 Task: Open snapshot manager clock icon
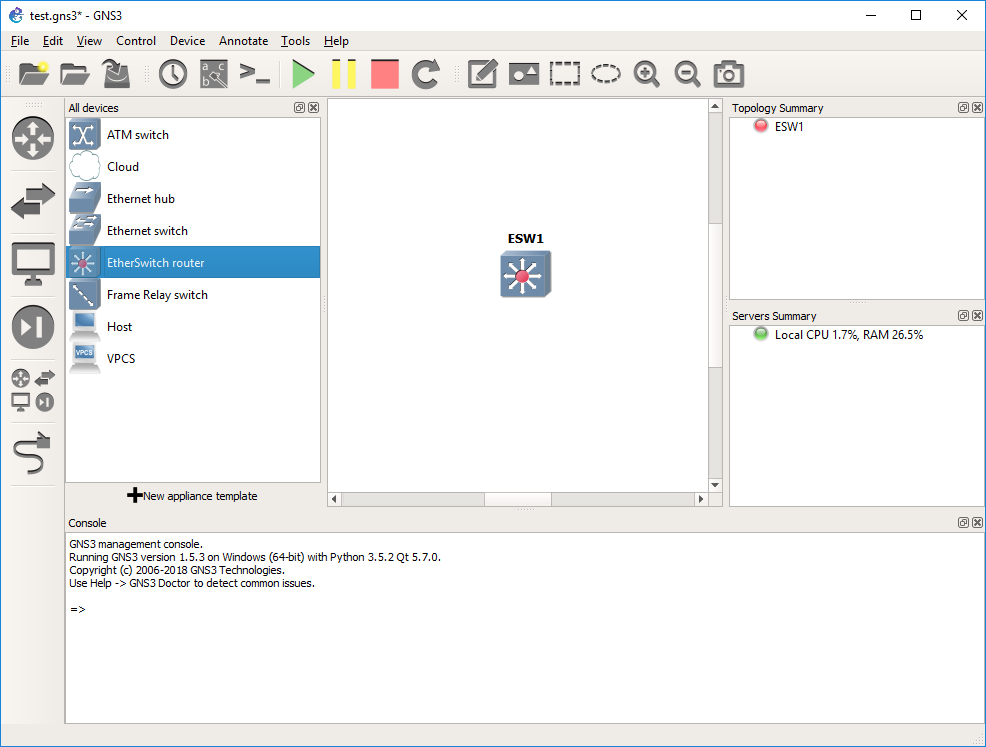tap(173, 74)
